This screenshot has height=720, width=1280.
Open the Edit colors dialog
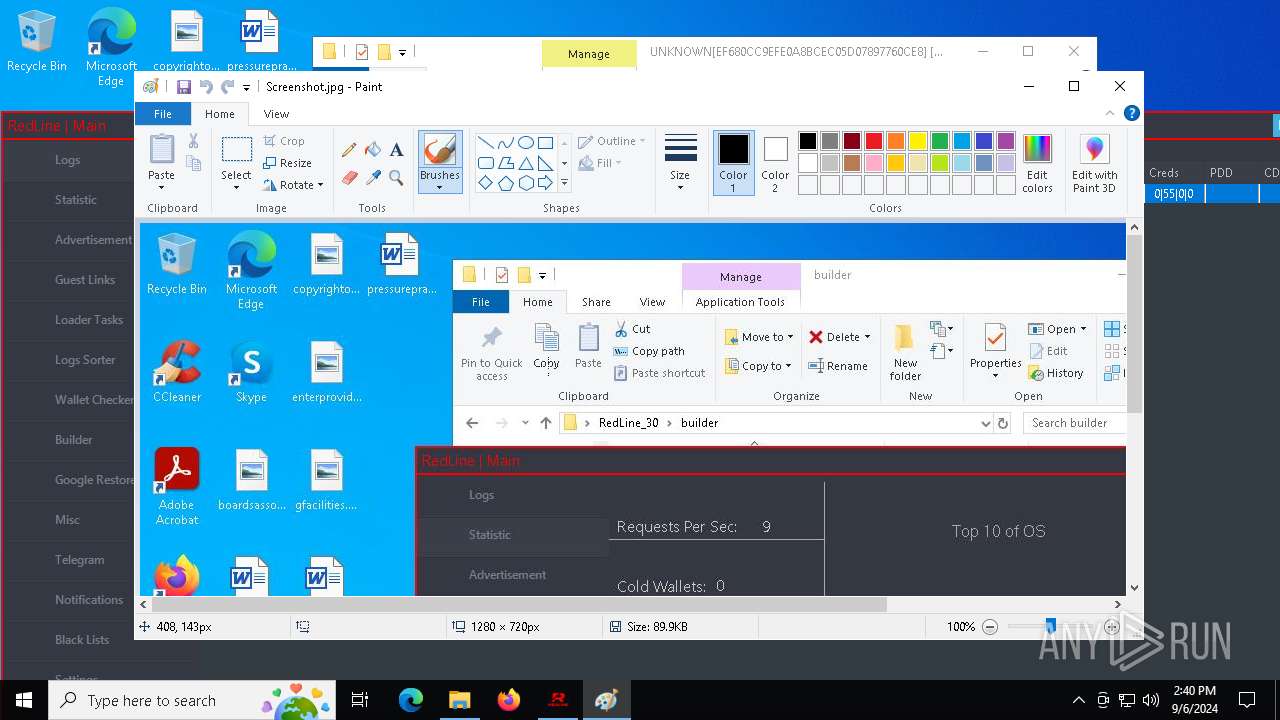(1037, 163)
